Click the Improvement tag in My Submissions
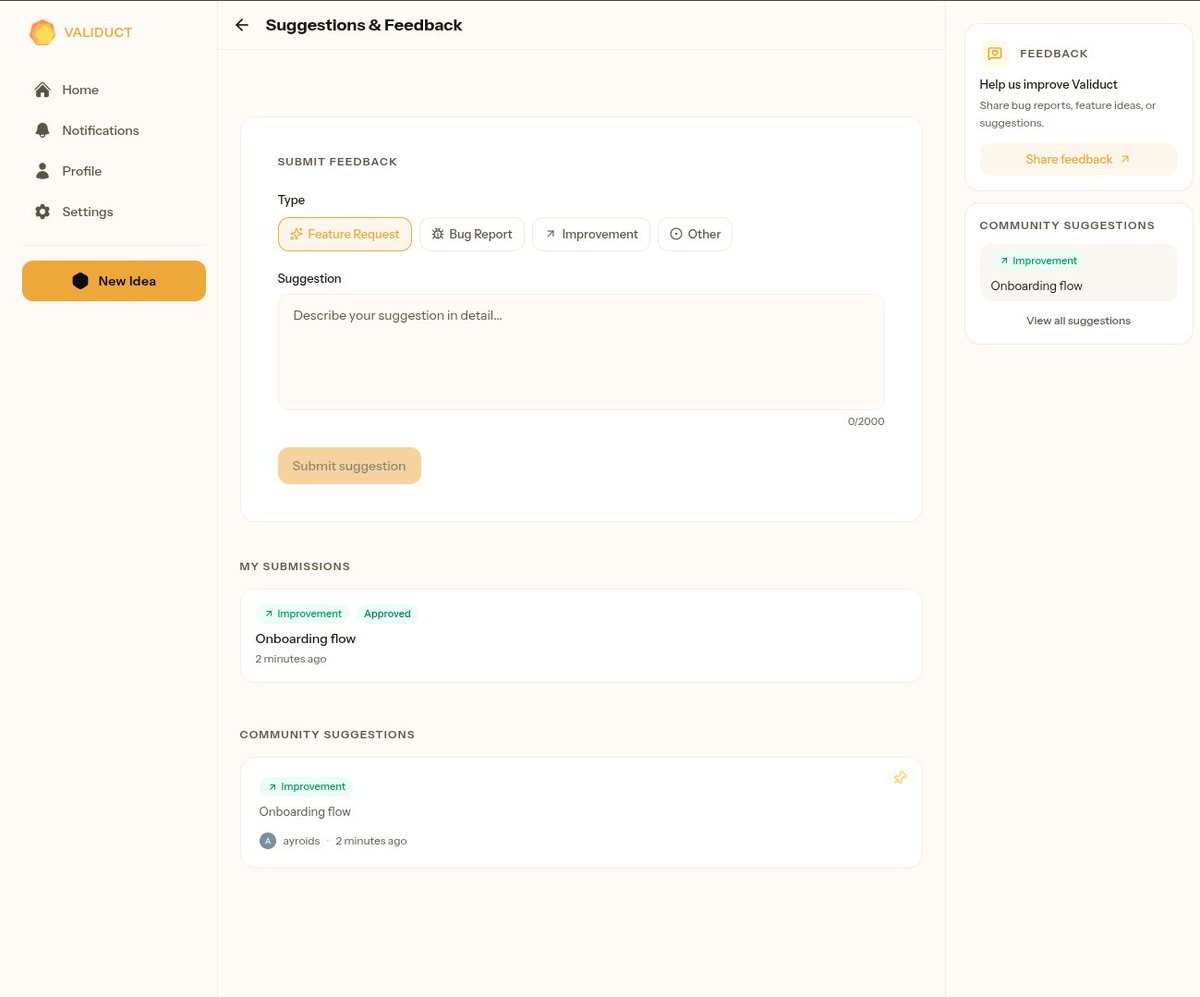This screenshot has height=997, width=1200. (x=302, y=614)
